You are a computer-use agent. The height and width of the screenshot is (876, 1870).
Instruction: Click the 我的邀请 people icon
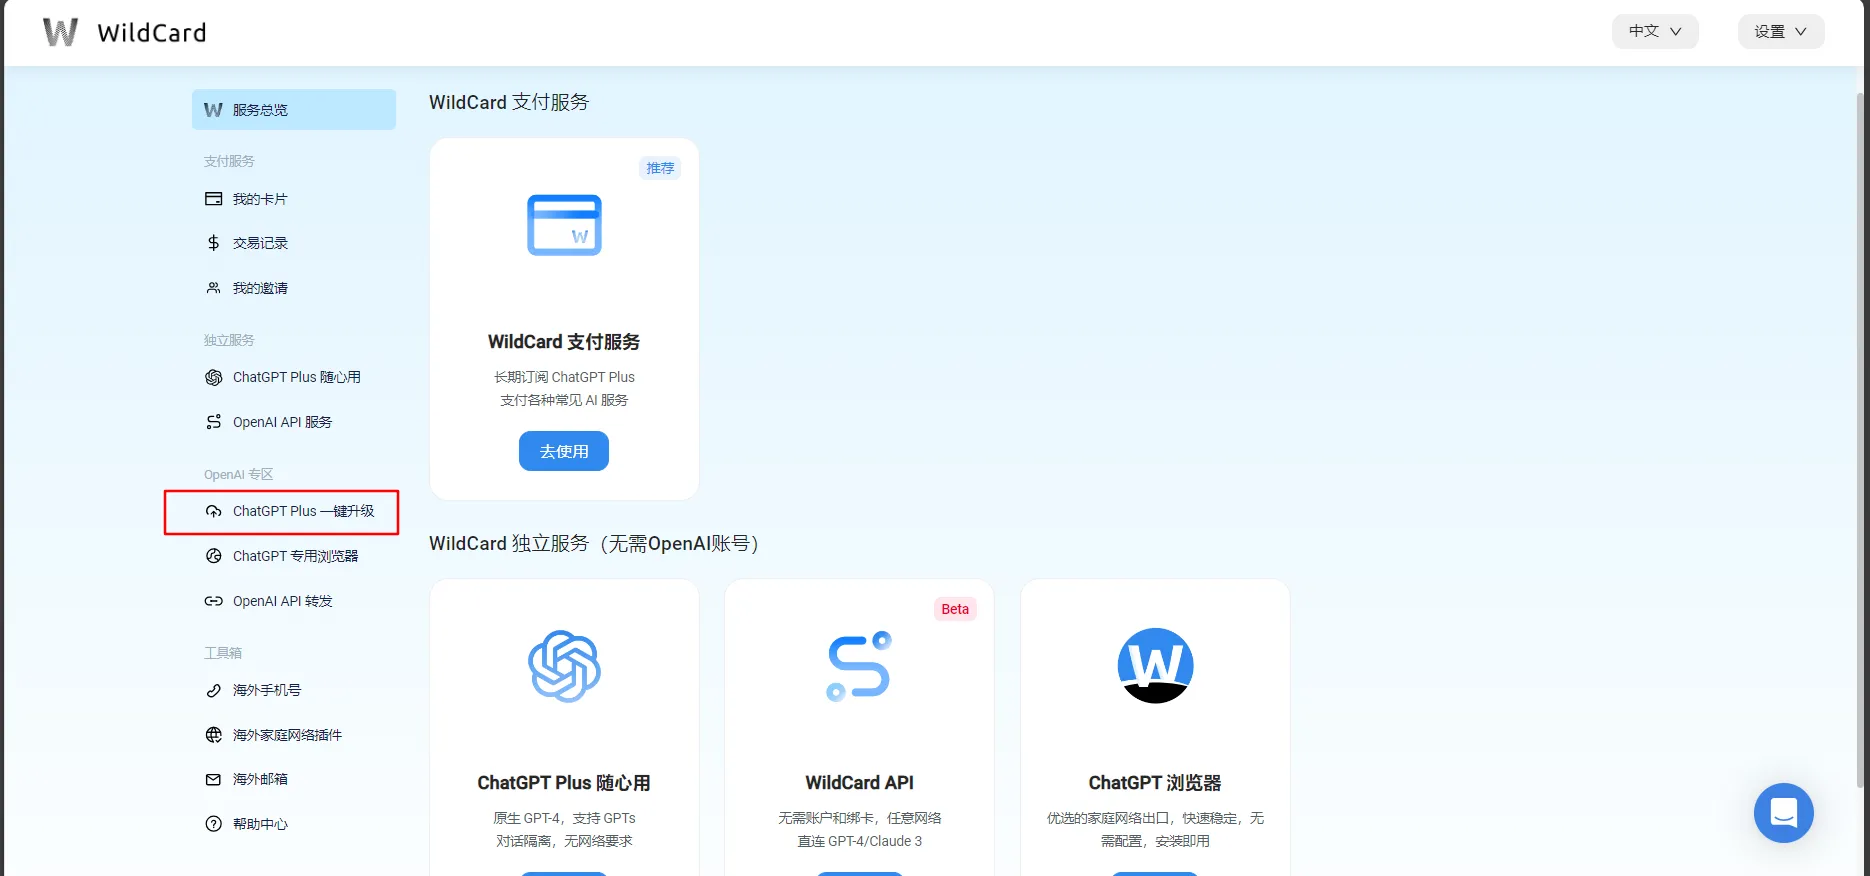(x=213, y=288)
